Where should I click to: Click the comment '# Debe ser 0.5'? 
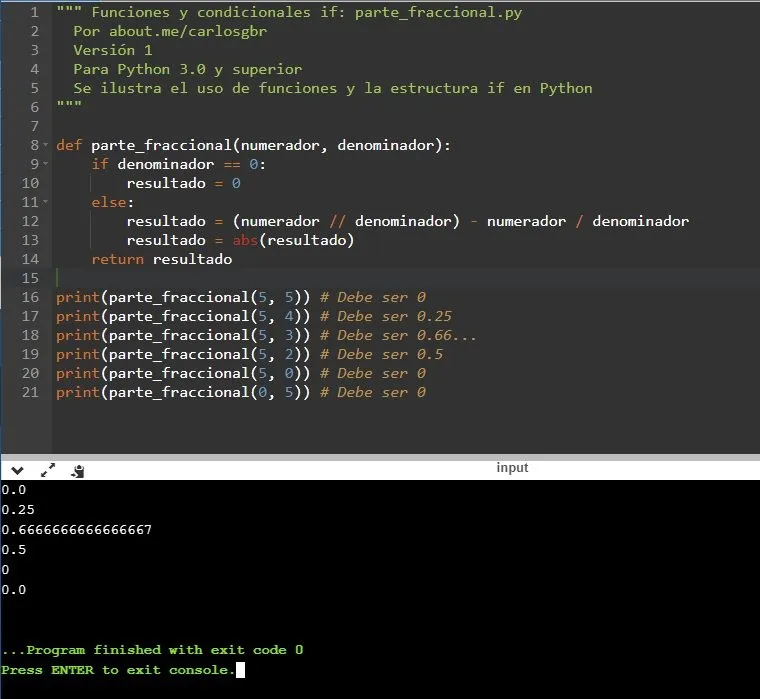tap(381, 354)
